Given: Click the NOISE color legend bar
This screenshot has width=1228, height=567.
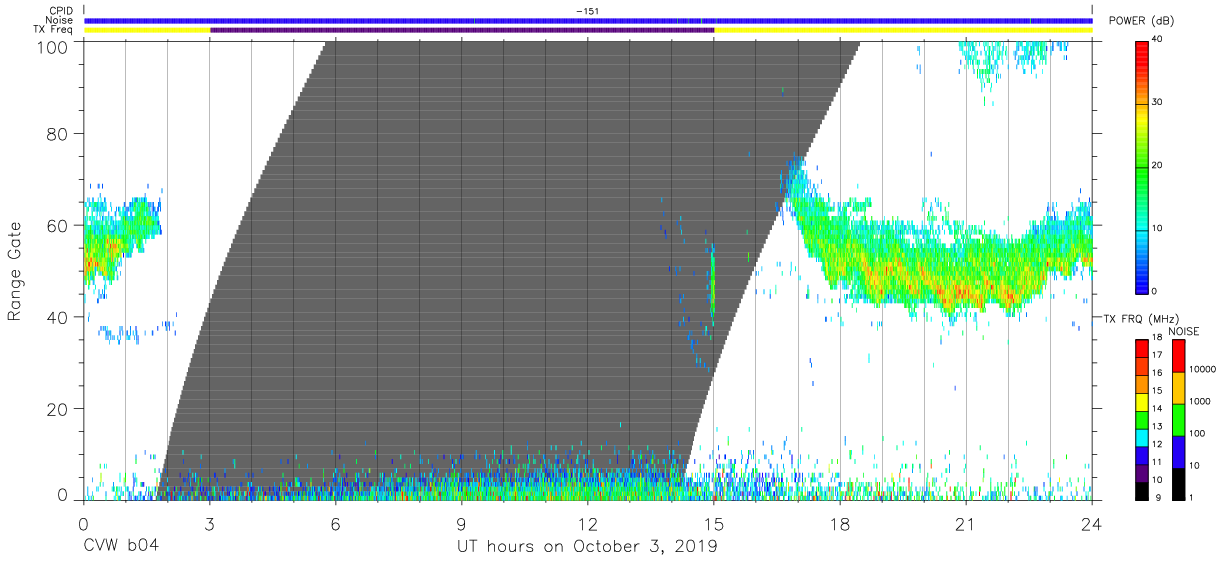Looking at the screenshot, I should pyautogui.click(x=1178, y=419).
